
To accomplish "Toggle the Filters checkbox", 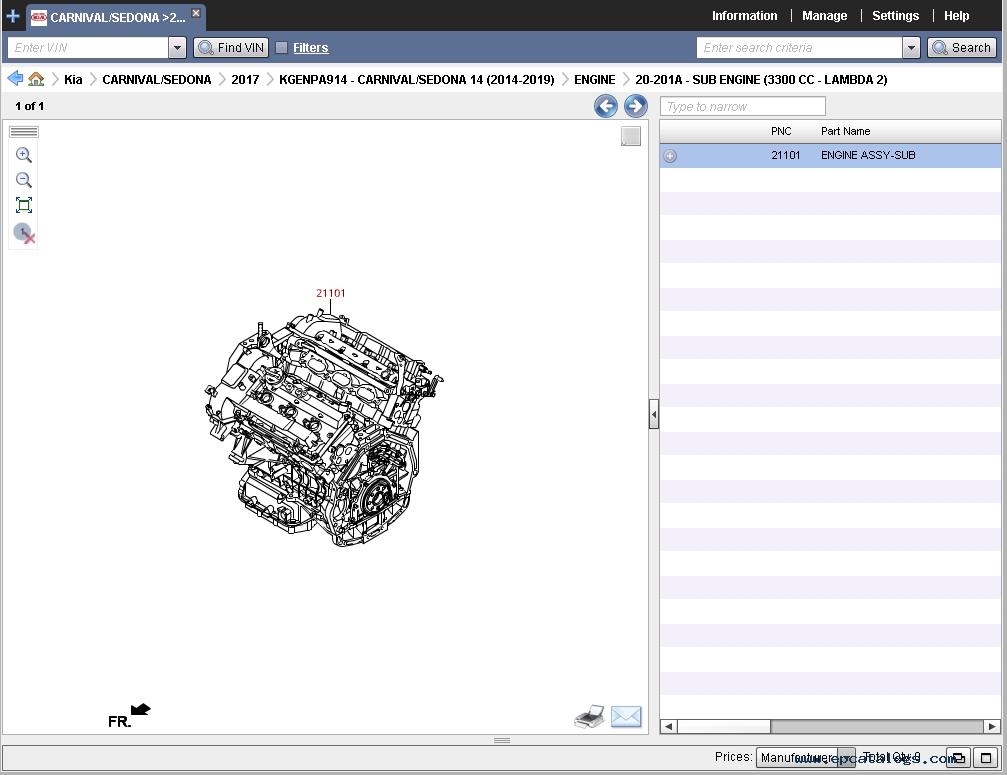I will point(281,48).
